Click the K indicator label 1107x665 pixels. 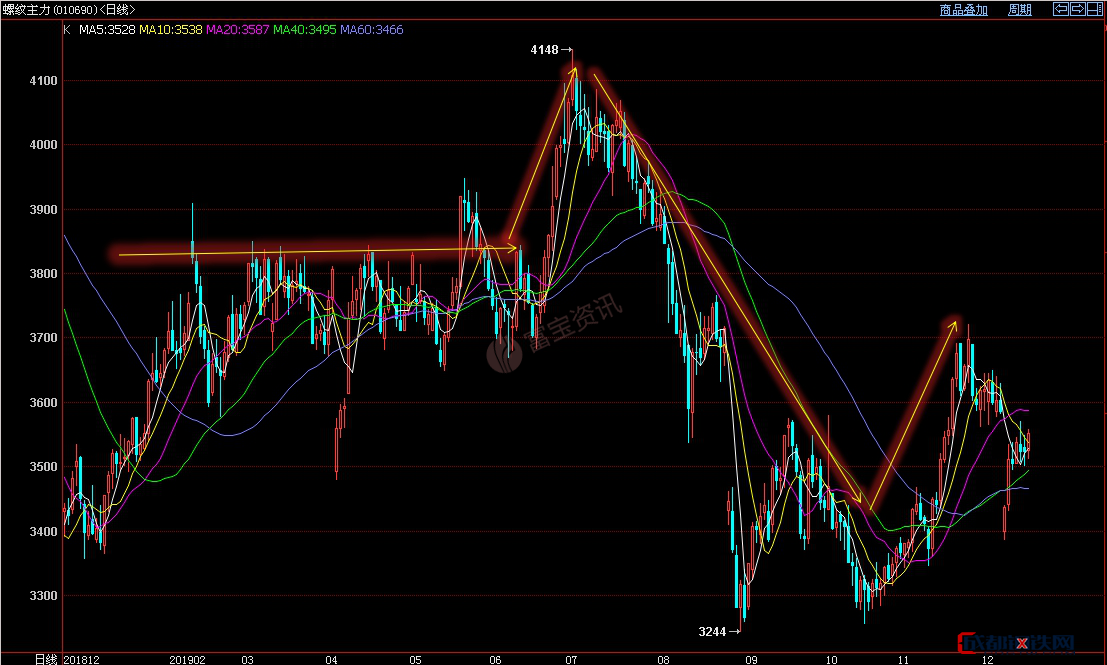click(x=67, y=30)
